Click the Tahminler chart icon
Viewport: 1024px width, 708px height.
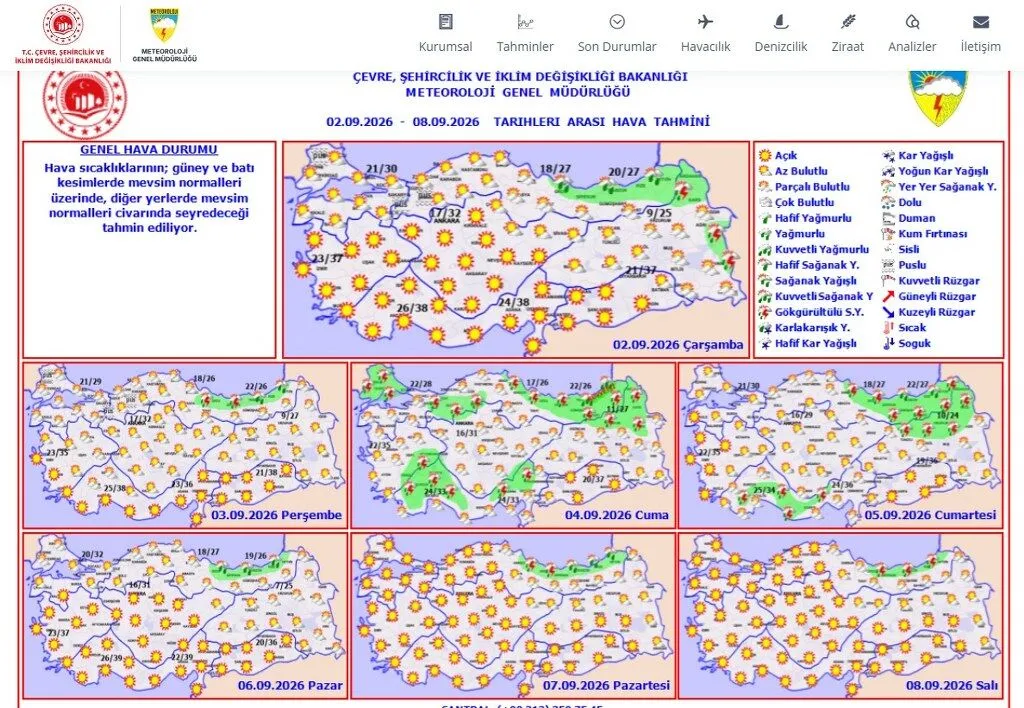525,22
